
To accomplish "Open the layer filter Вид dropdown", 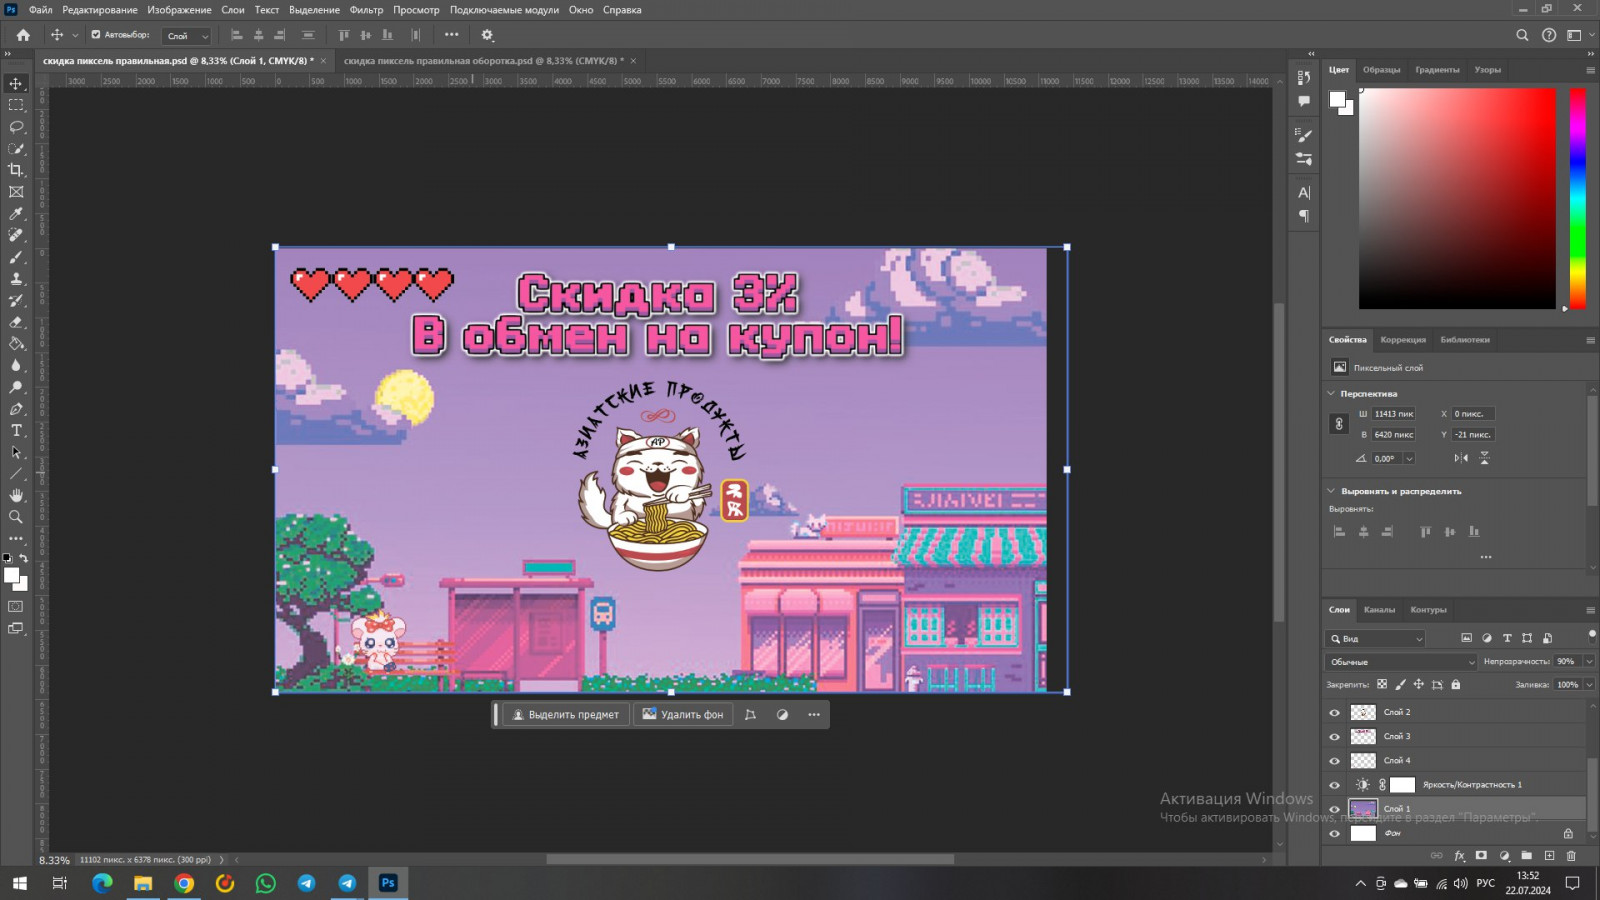I will point(1376,639).
